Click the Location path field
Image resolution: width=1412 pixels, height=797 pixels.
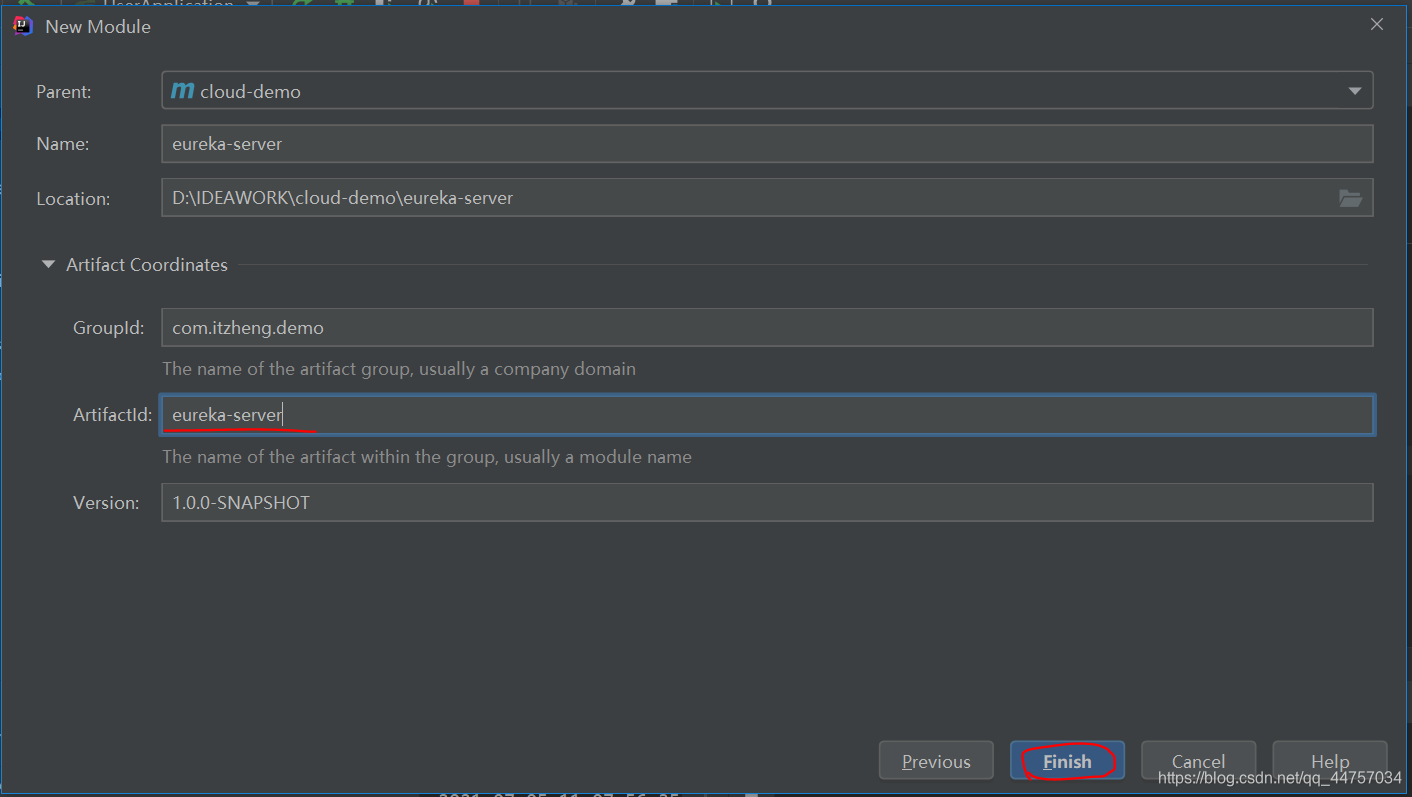tap(767, 198)
